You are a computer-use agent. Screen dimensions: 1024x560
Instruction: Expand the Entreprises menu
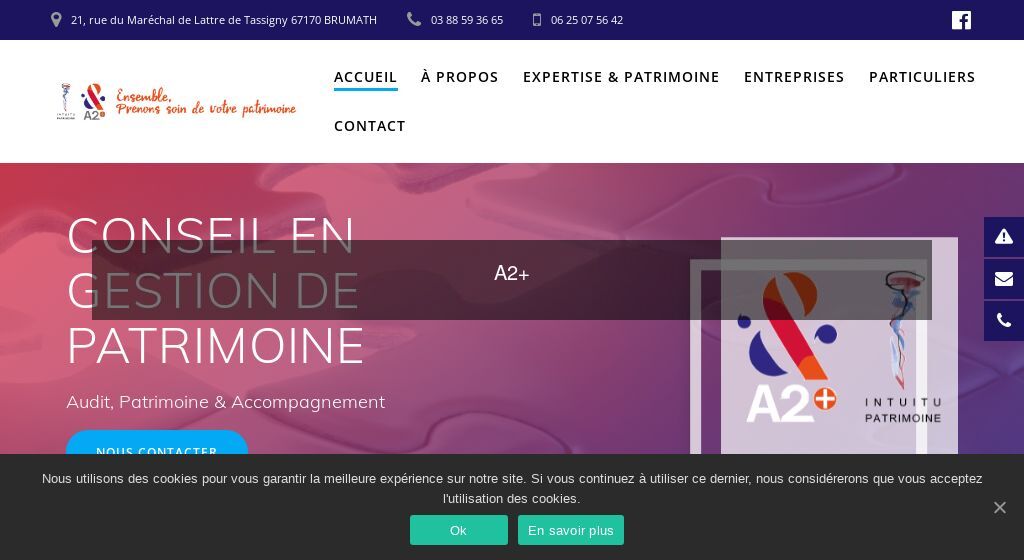click(794, 77)
